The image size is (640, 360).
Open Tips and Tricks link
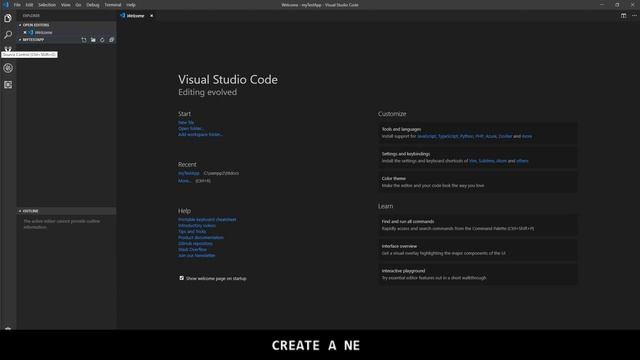192,231
